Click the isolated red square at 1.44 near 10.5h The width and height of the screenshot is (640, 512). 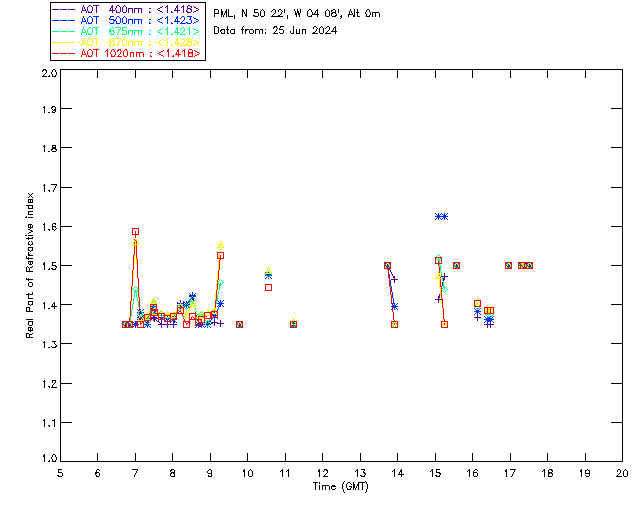coord(268,287)
